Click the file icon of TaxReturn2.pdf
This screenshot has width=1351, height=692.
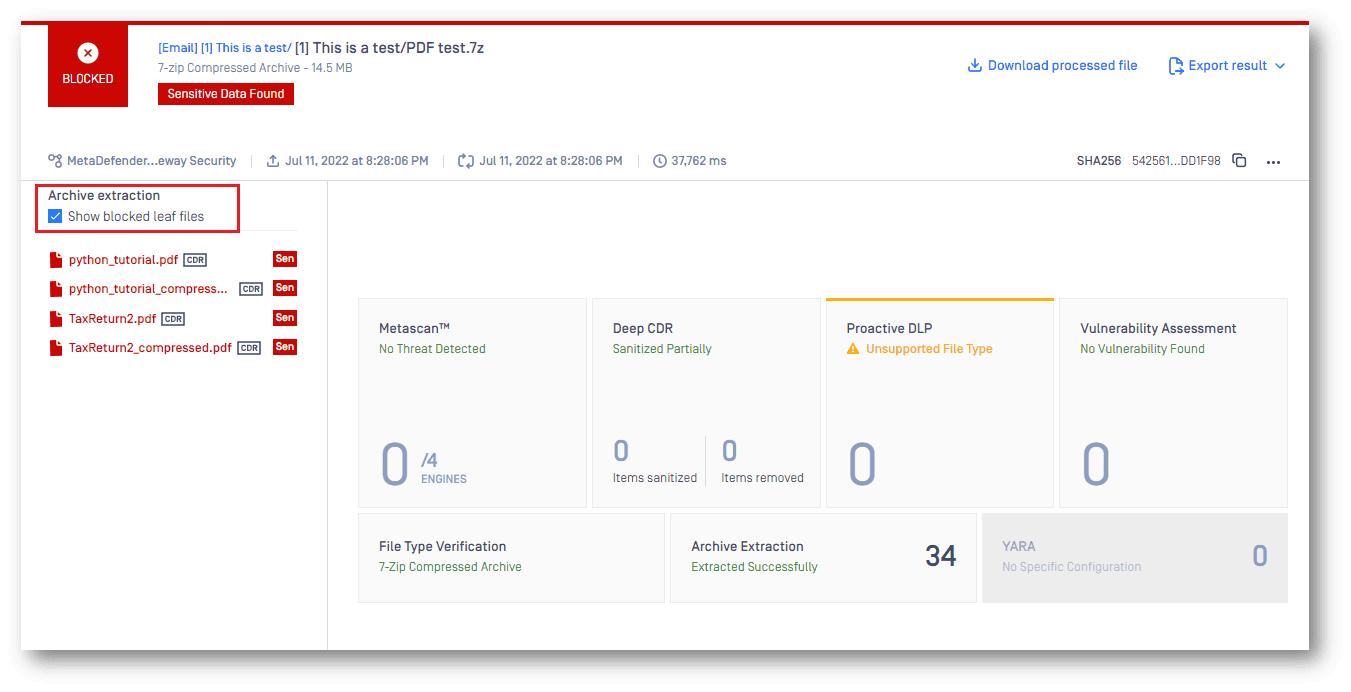point(56,319)
